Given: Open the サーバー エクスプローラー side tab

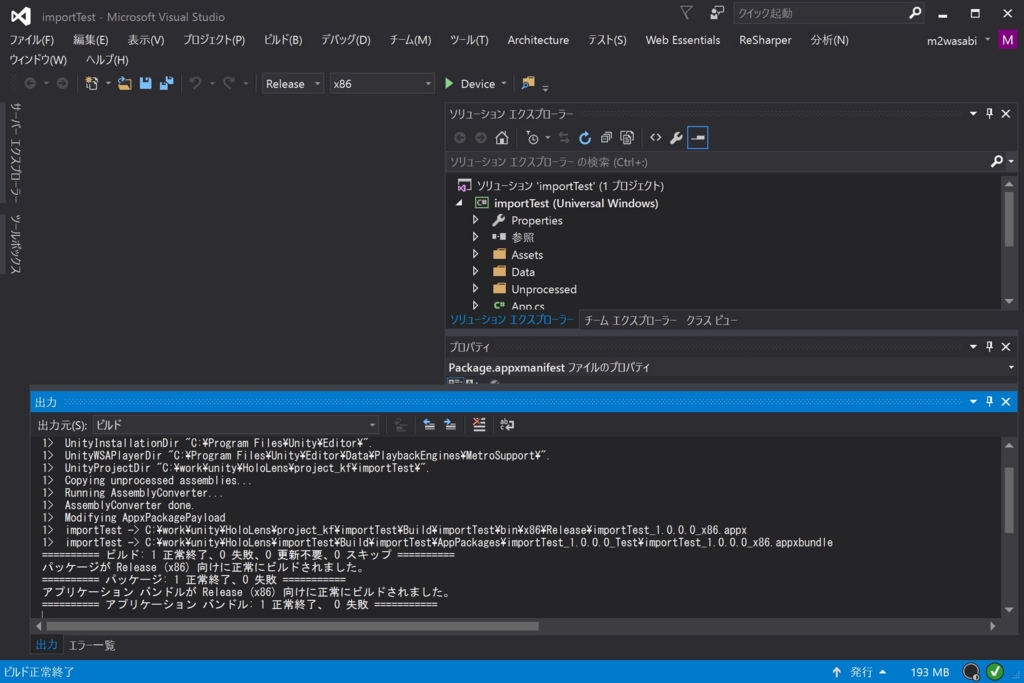Looking at the screenshot, I should pyautogui.click(x=16, y=153).
